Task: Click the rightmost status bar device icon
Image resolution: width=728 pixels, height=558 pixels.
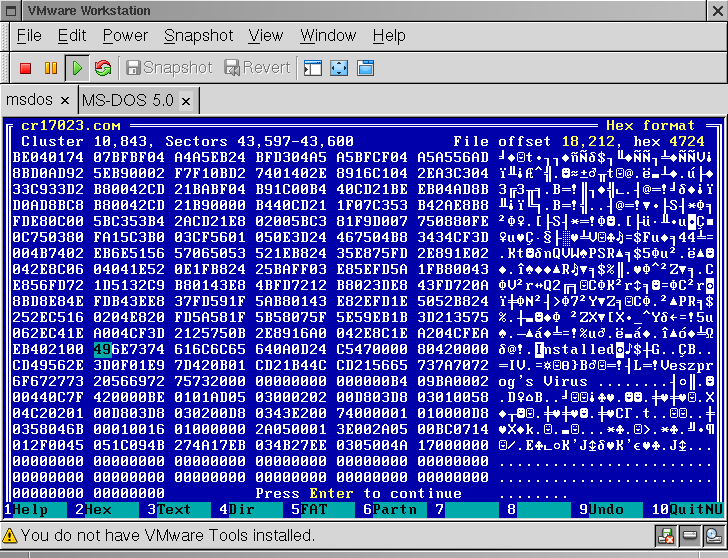Action: (713, 536)
